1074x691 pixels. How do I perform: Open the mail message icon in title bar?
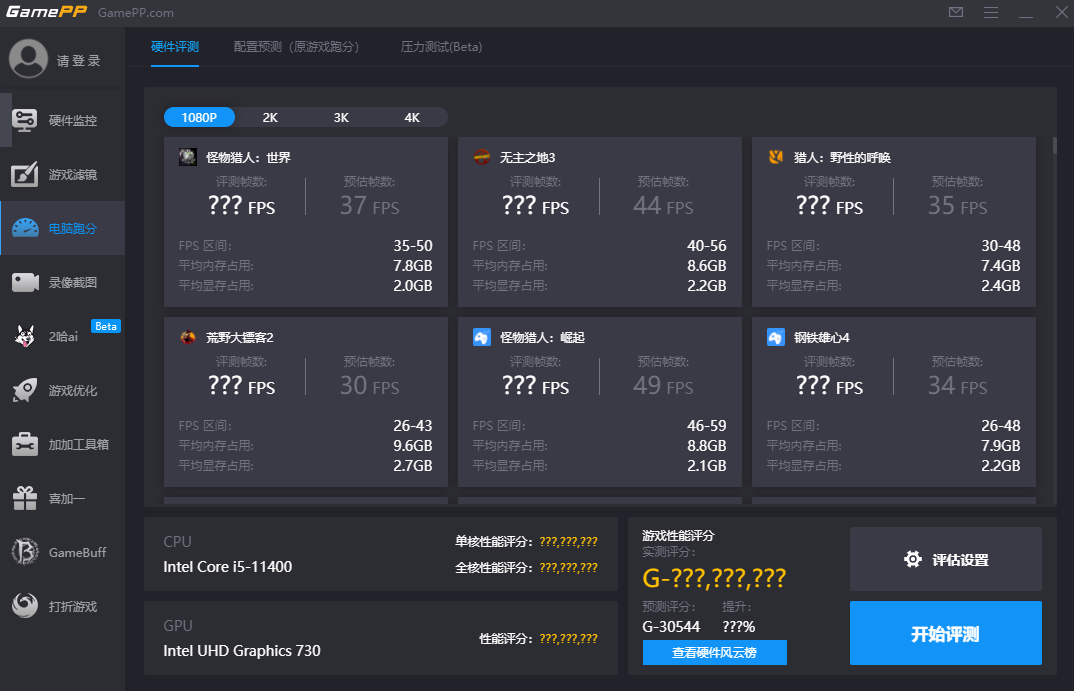[956, 12]
